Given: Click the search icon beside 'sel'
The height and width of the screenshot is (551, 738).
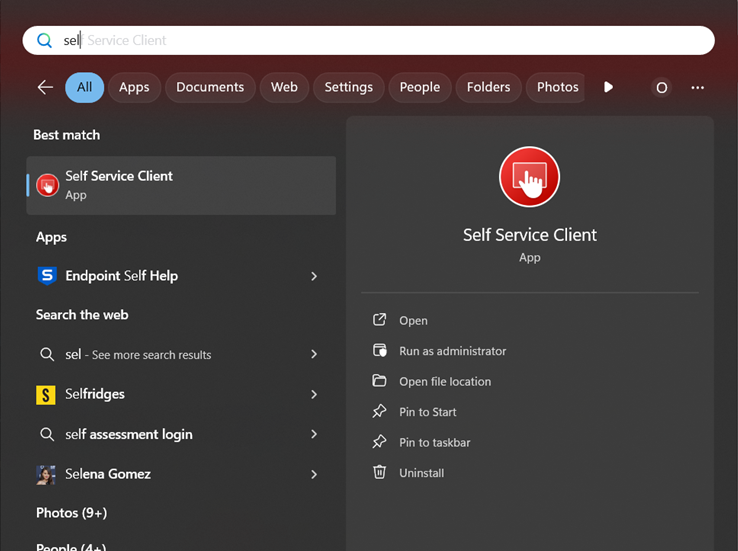Looking at the screenshot, I should click(47, 354).
